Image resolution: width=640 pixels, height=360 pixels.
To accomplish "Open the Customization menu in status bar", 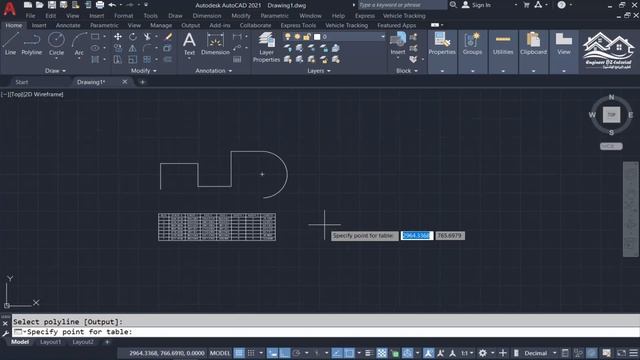I will [633, 353].
